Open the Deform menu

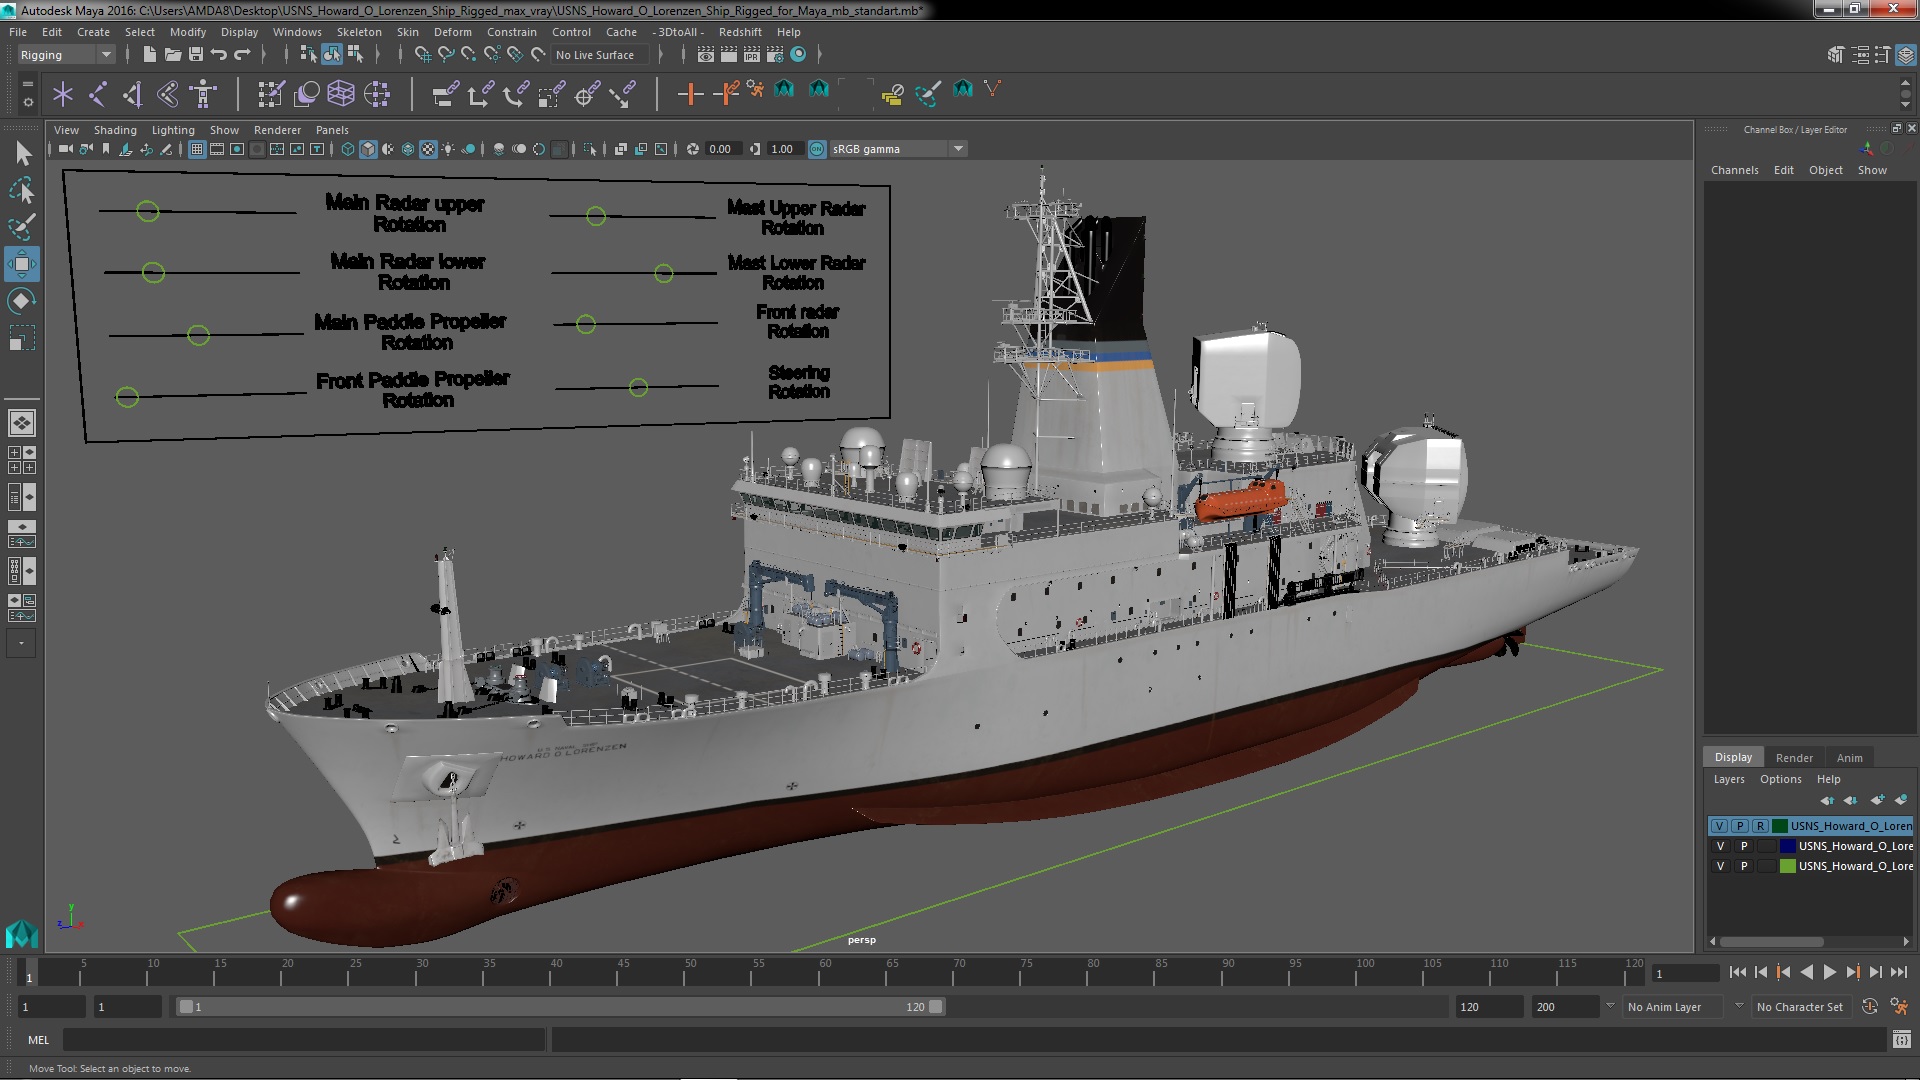click(x=452, y=32)
